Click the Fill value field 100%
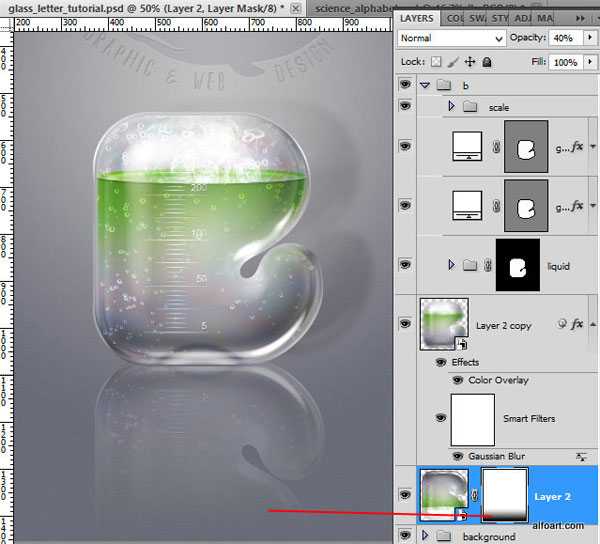The width and height of the screenshot is (600, 544). coord(566,62)
